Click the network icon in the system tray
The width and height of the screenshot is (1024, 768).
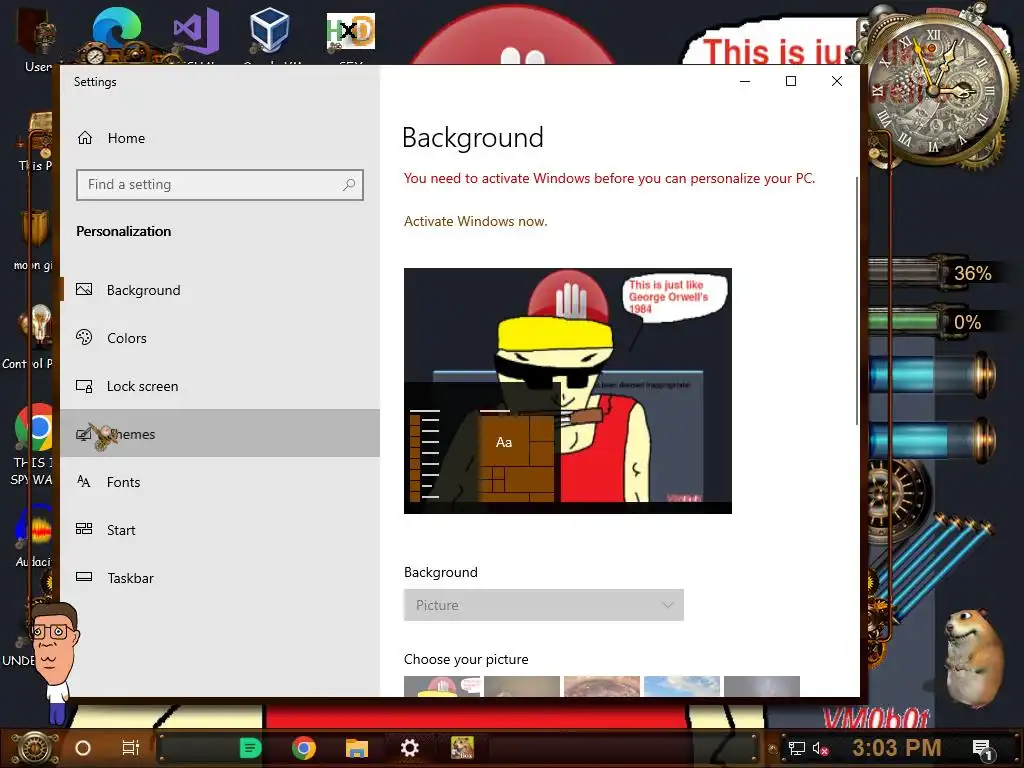coord(797,748)
